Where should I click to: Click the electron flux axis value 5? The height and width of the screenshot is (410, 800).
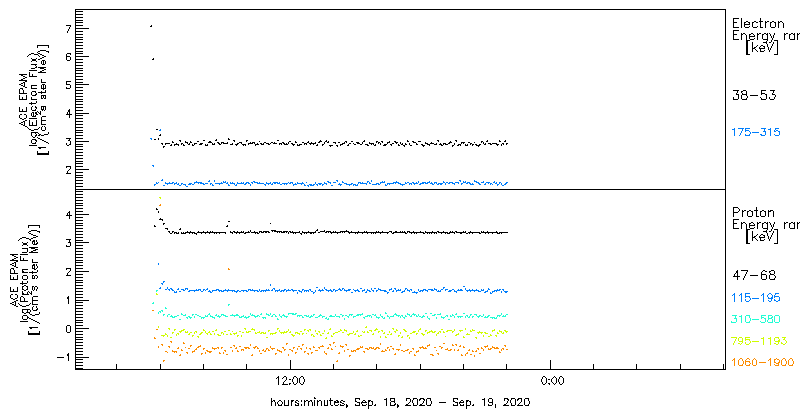tap(66, 85)
